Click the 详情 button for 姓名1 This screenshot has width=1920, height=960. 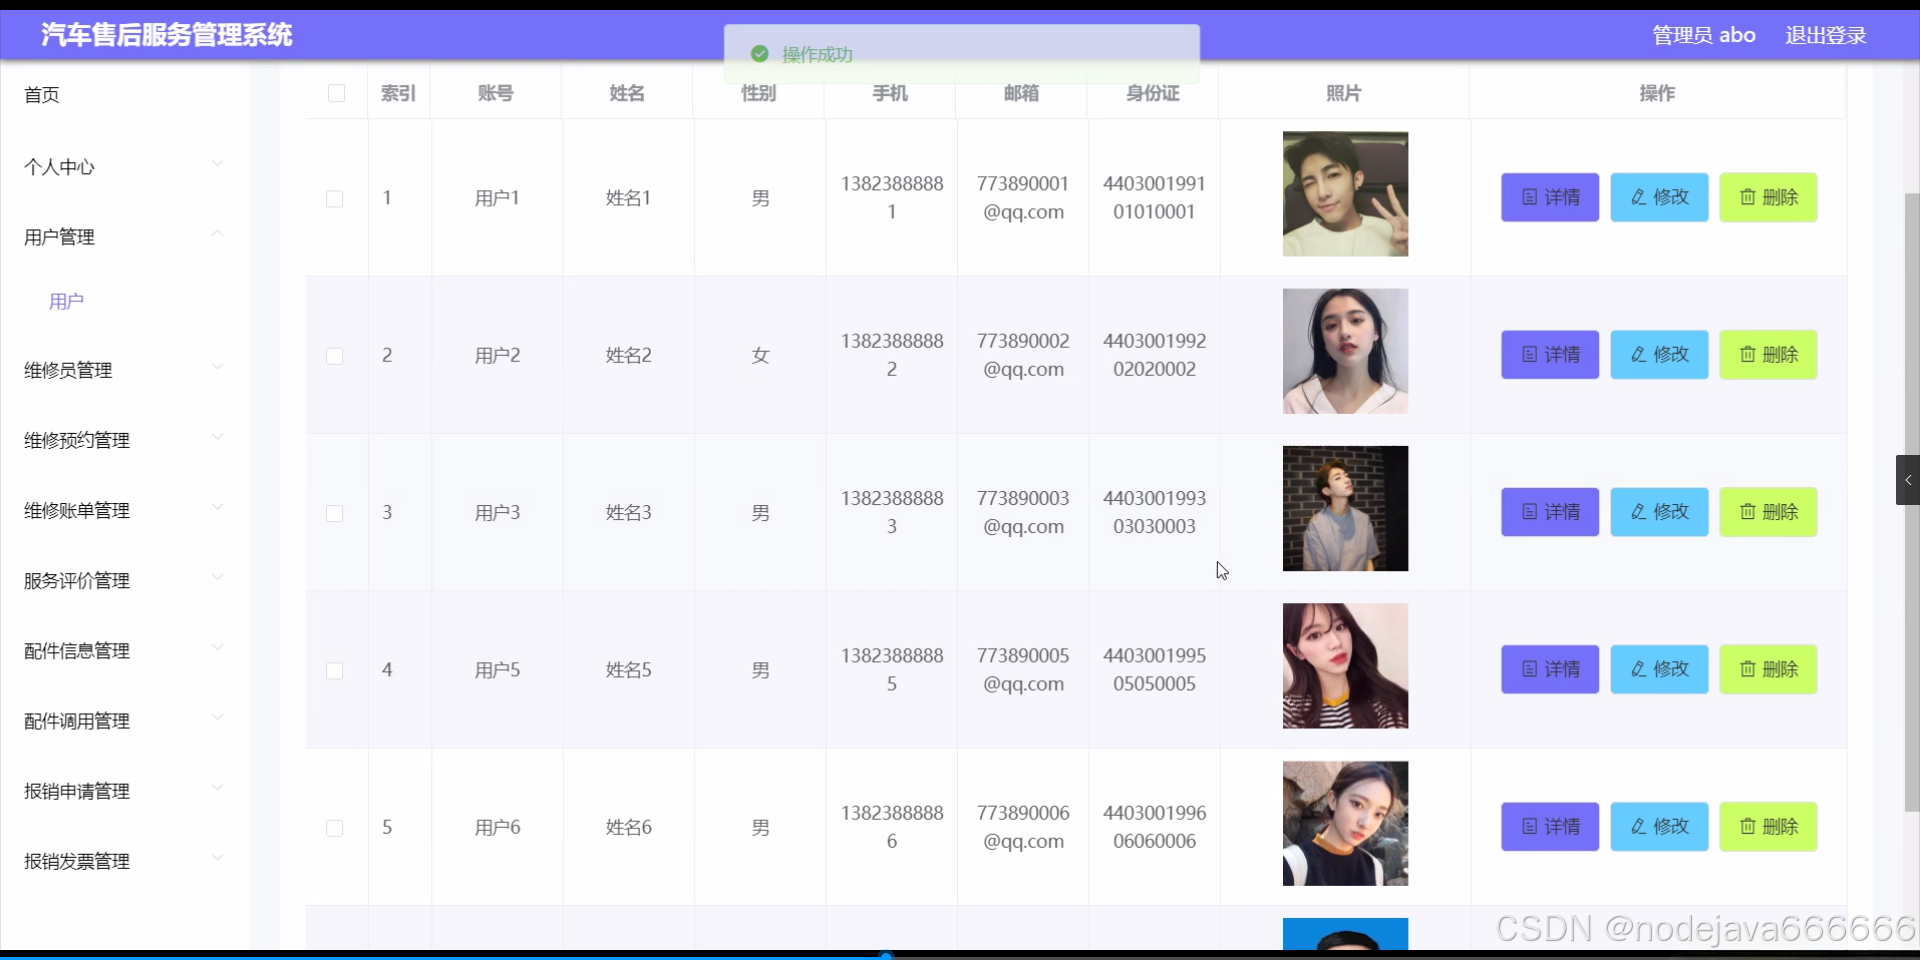coord(1550,197)
